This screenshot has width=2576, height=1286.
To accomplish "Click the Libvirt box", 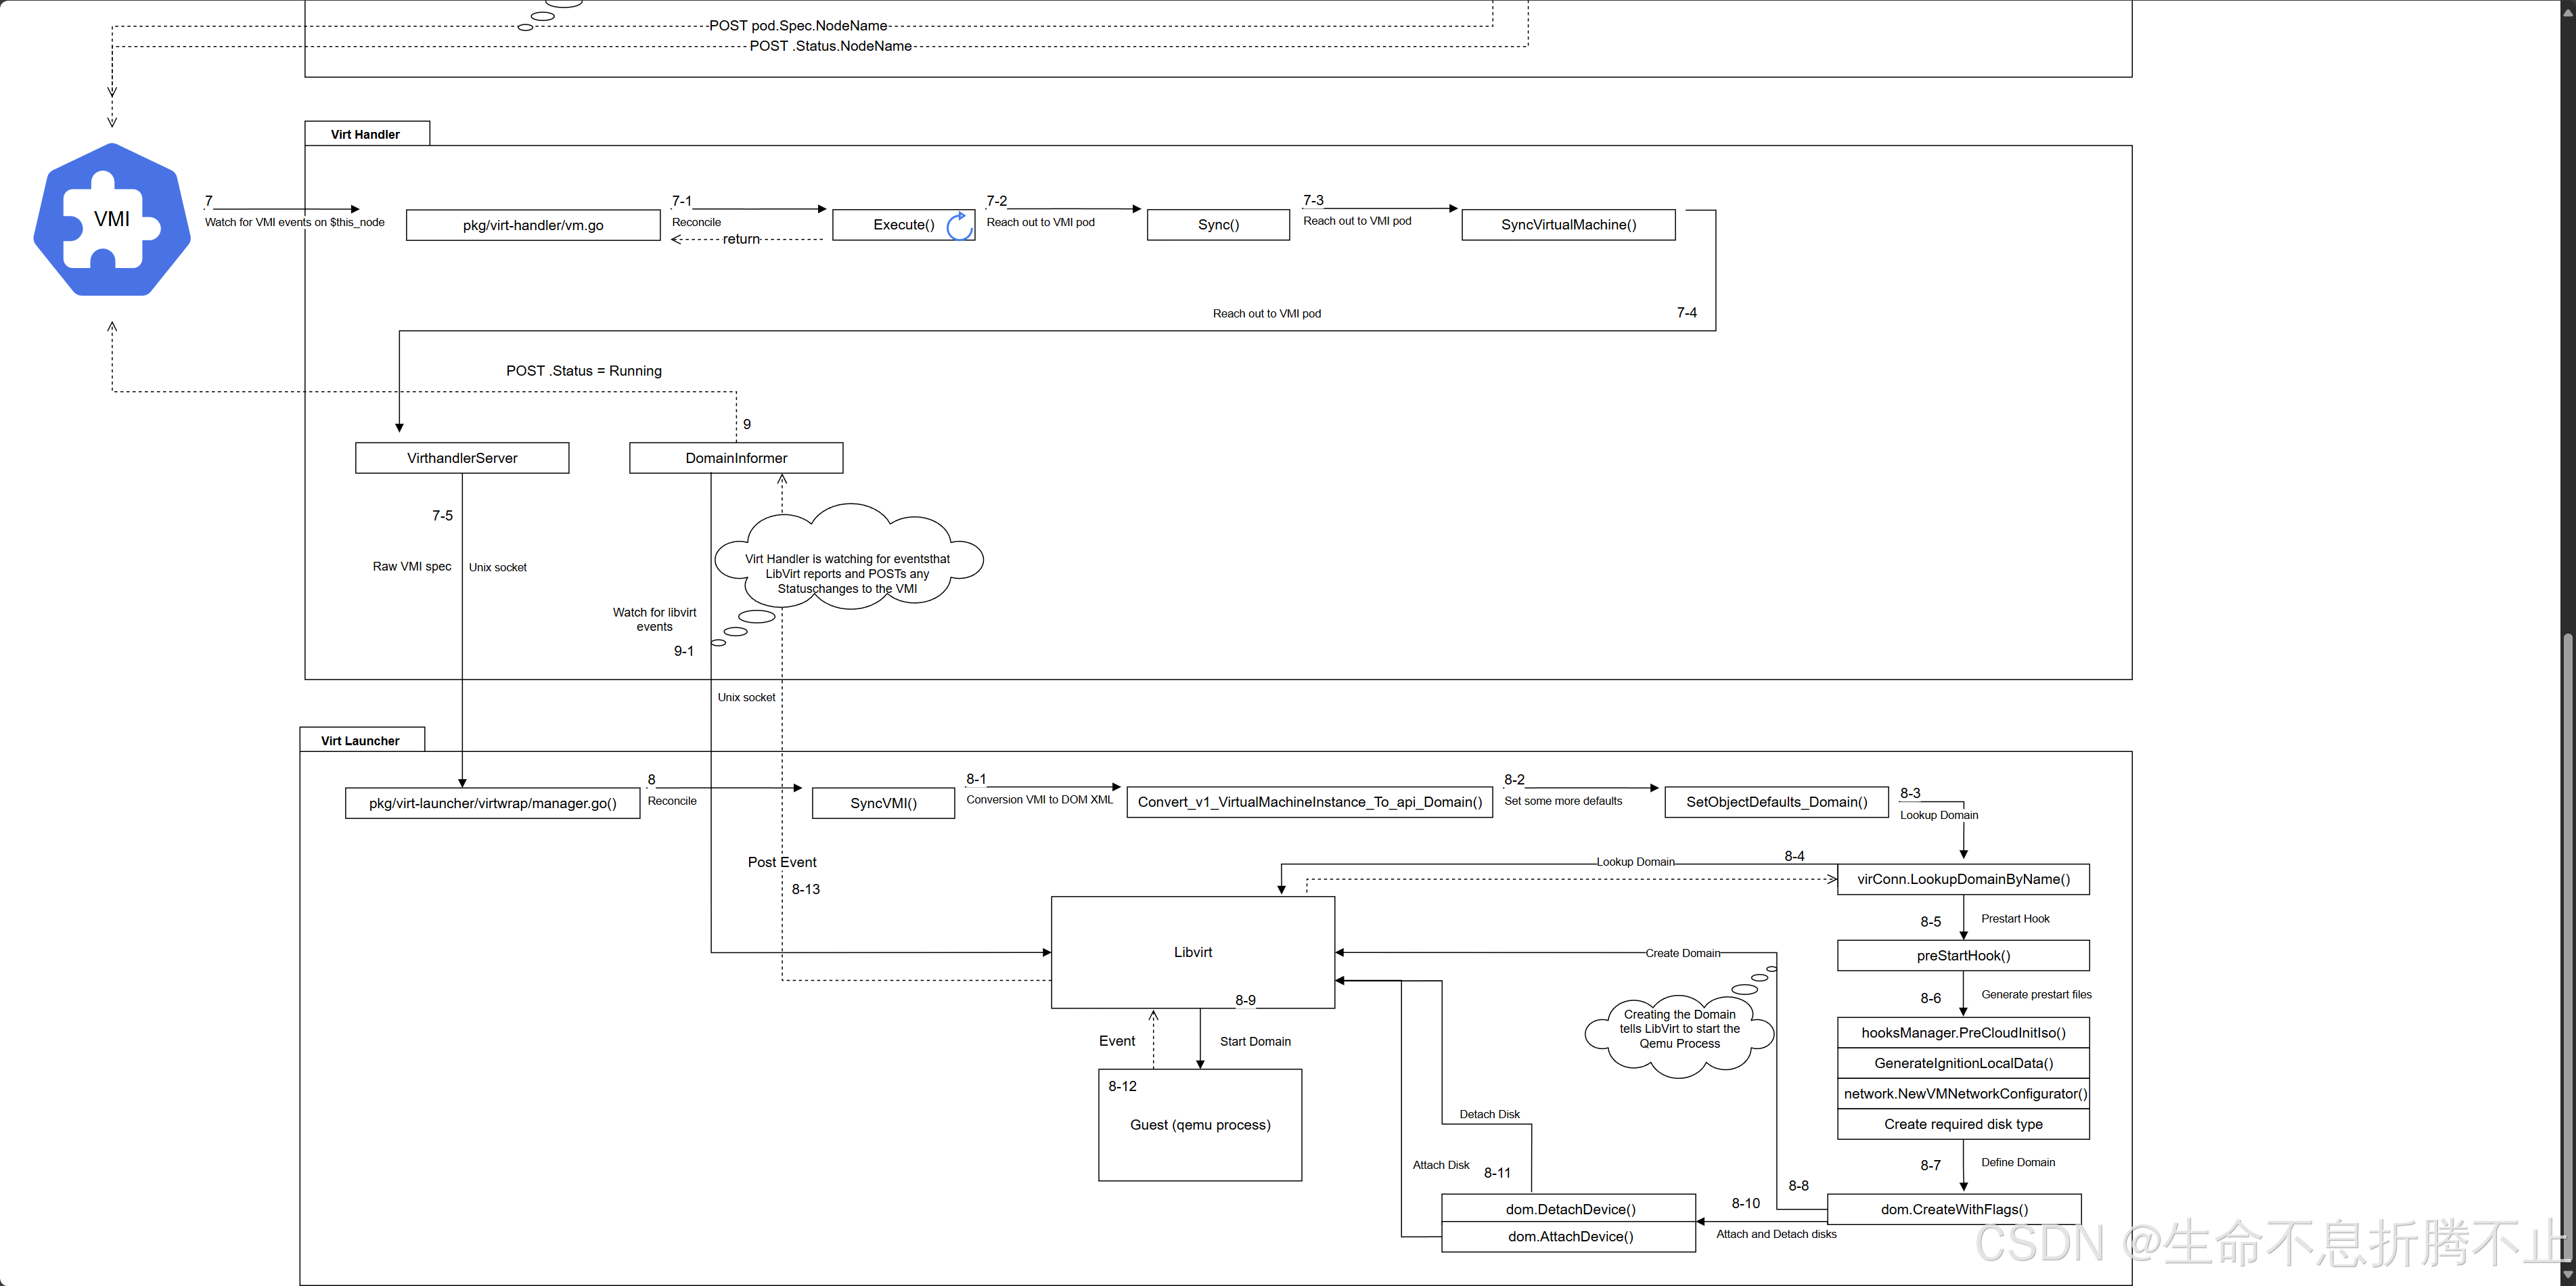I will pos(1192,952).
